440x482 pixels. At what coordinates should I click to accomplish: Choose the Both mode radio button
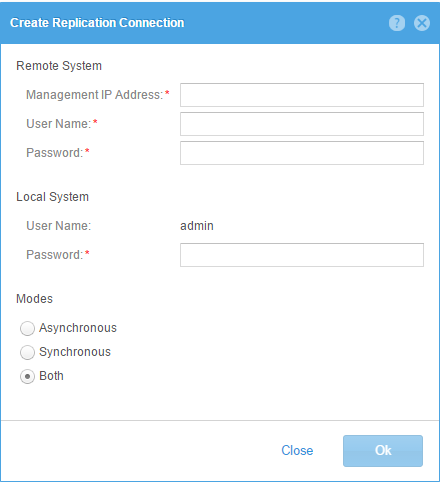pos(27,376)
